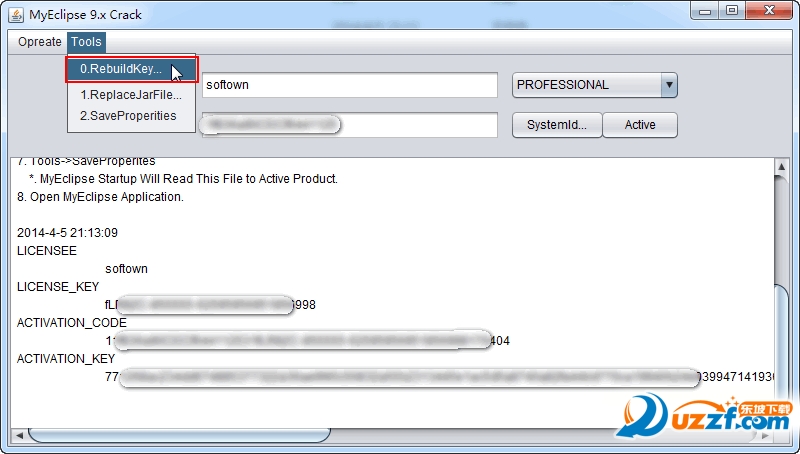Maximize the MyEclipse 9.x Crack window
Image resolution: width=800 pixels, height=454 pixels.
(732, 11)
